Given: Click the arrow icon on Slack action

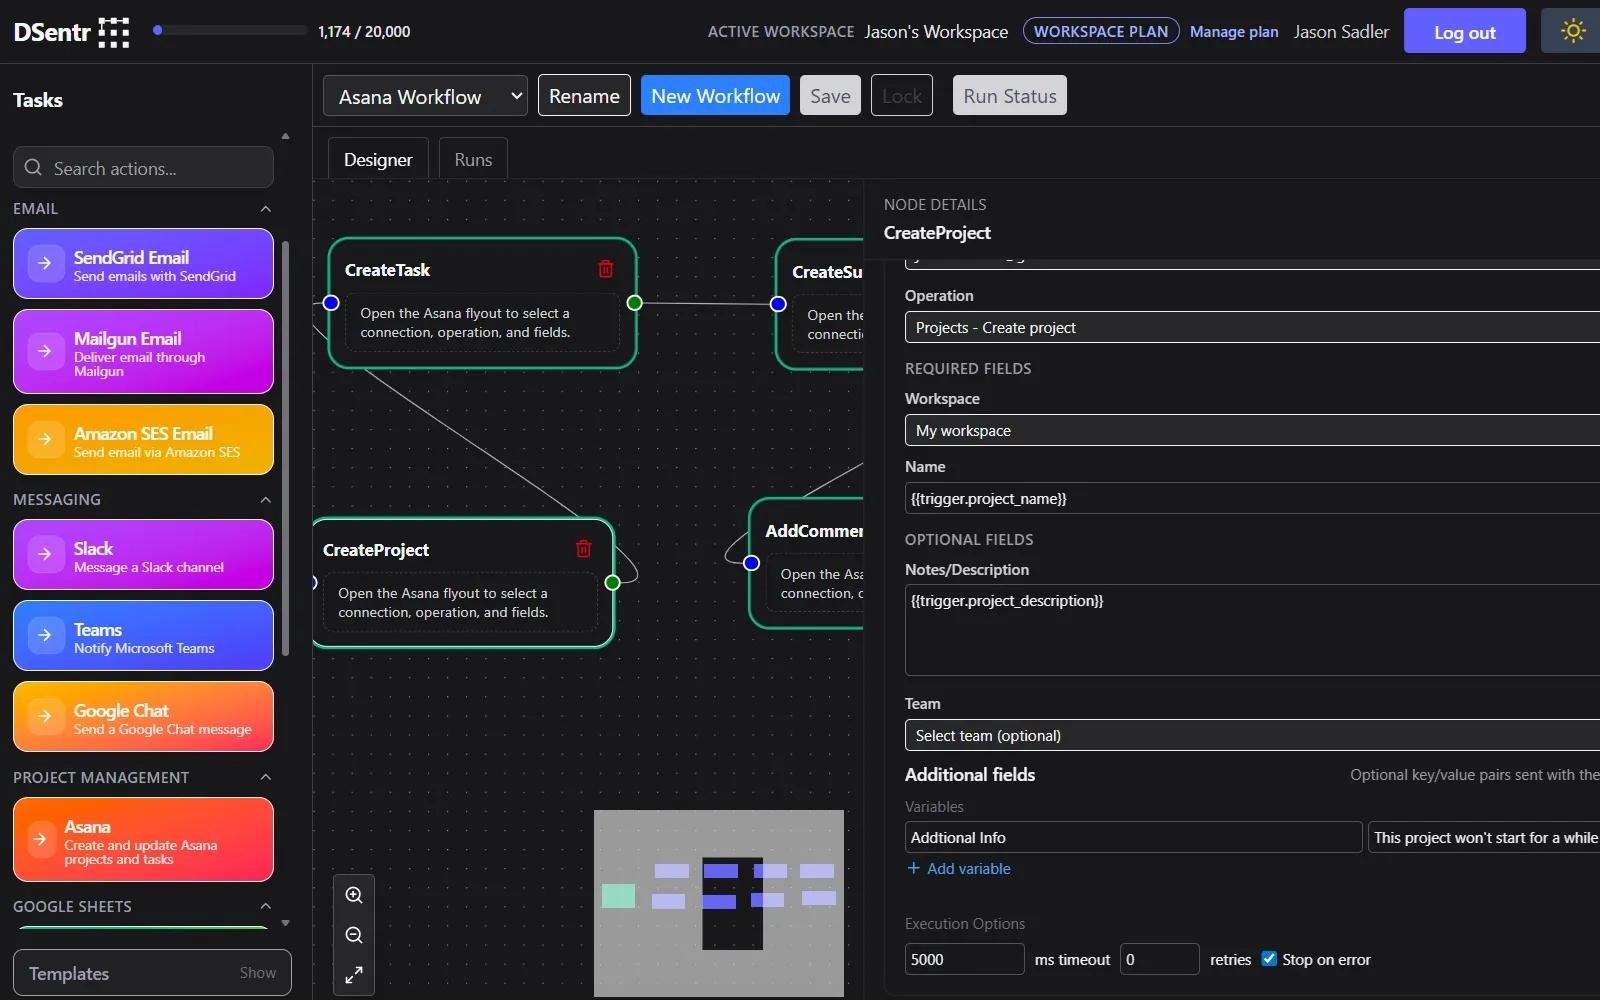Looking at the screenshot, I should (45, 554).
